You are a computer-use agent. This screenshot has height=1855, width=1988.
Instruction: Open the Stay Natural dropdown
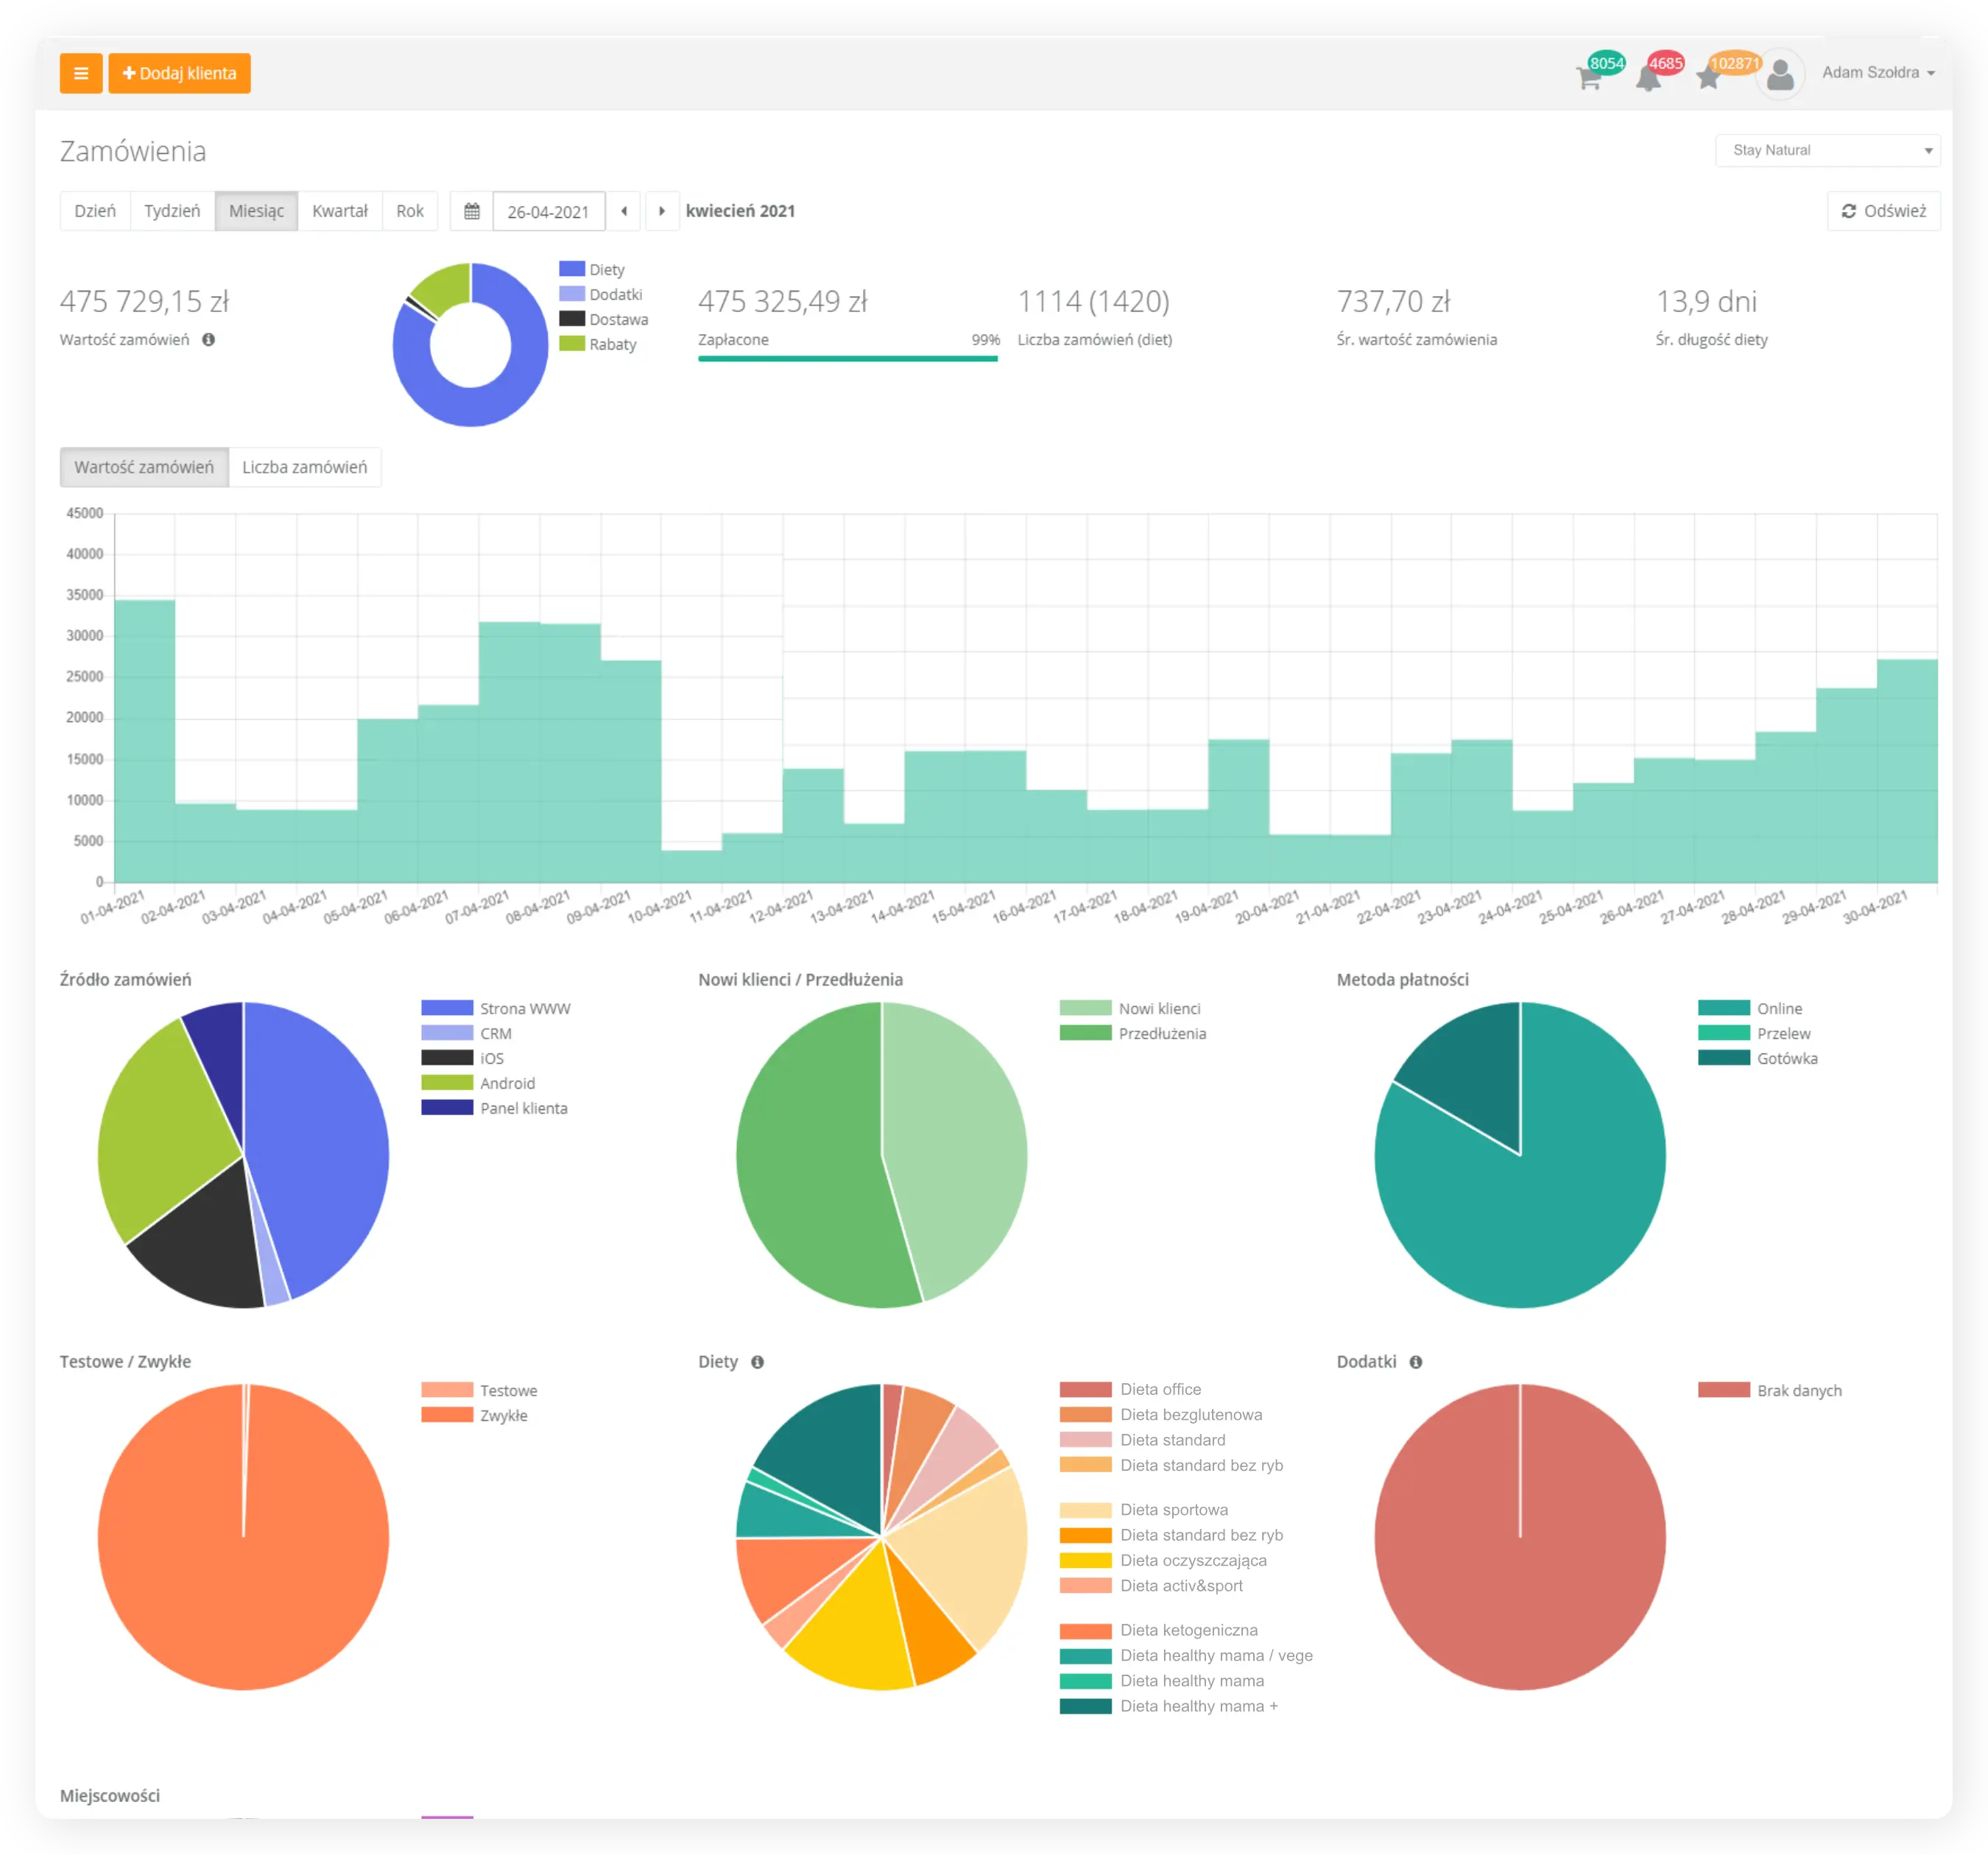coord(1827,150)
